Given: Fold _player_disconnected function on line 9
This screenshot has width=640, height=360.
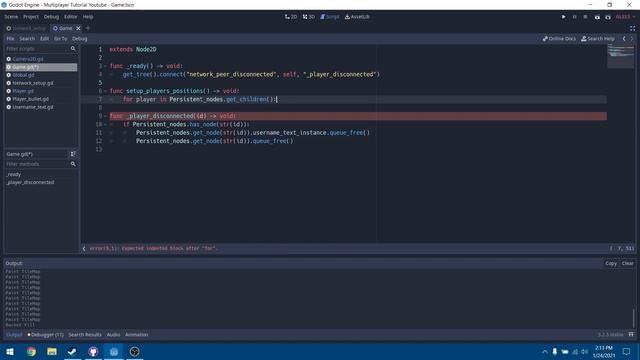Looking at the screenshot, I should coord(105,116).
